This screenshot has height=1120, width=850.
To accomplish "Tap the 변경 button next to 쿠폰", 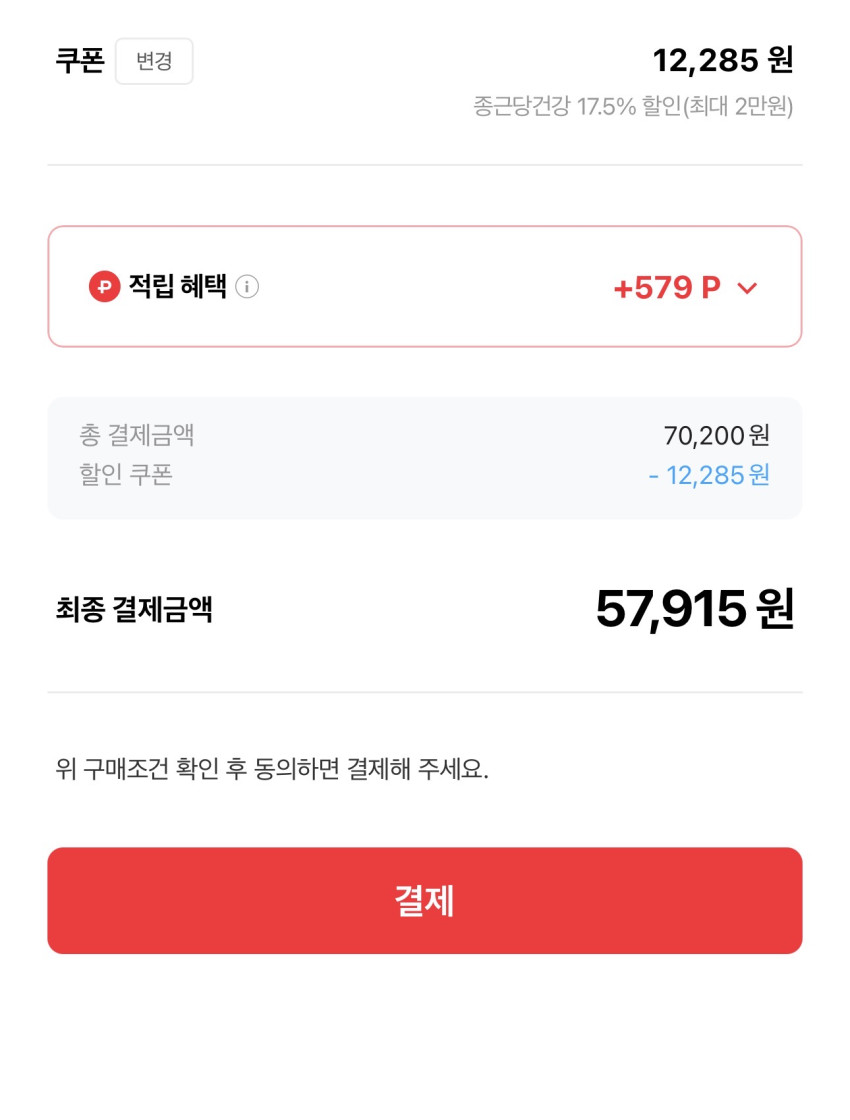I will coord(154,61).
